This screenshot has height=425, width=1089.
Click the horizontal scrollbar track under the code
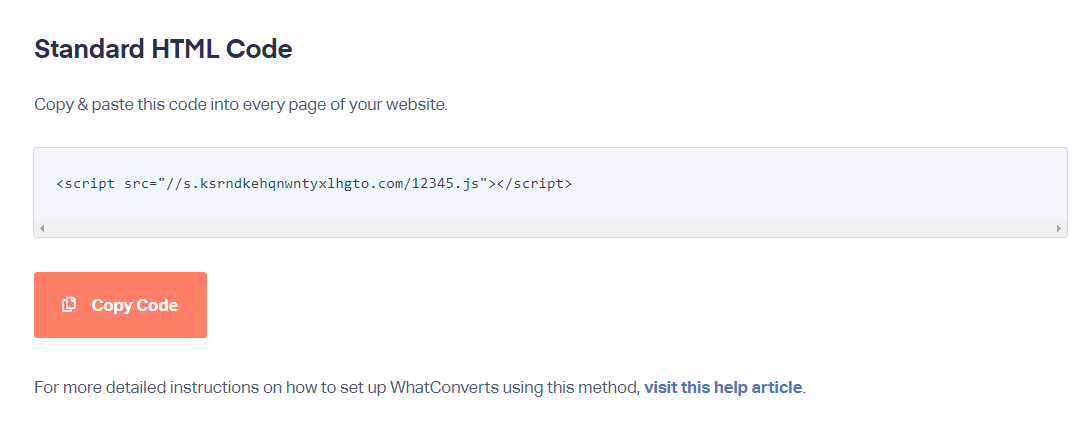pos(550,228)
